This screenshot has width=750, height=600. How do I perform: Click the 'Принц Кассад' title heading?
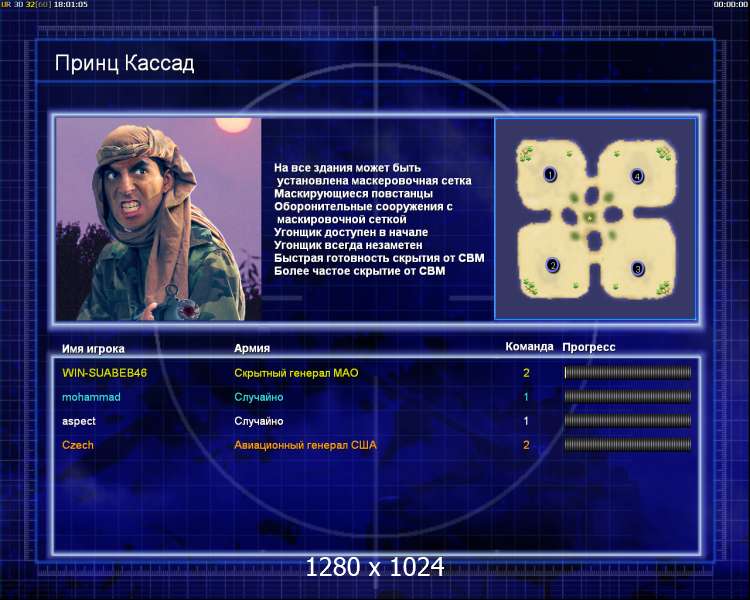tap(124, 63)
